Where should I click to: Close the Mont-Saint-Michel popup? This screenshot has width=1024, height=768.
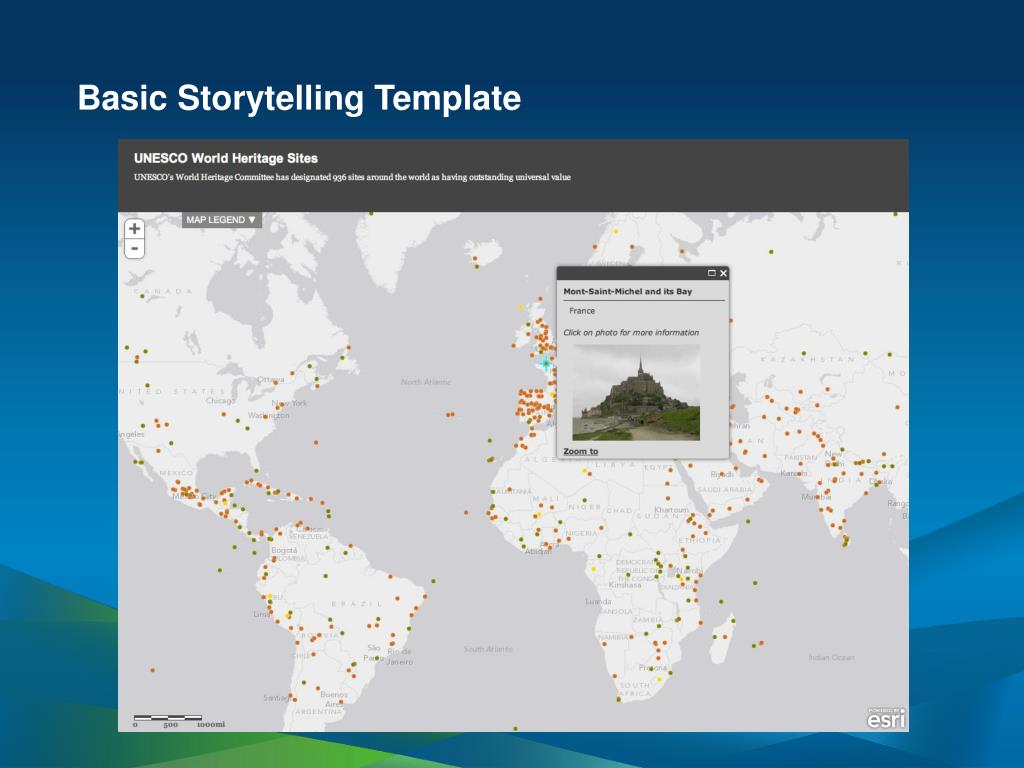(723, 273)
